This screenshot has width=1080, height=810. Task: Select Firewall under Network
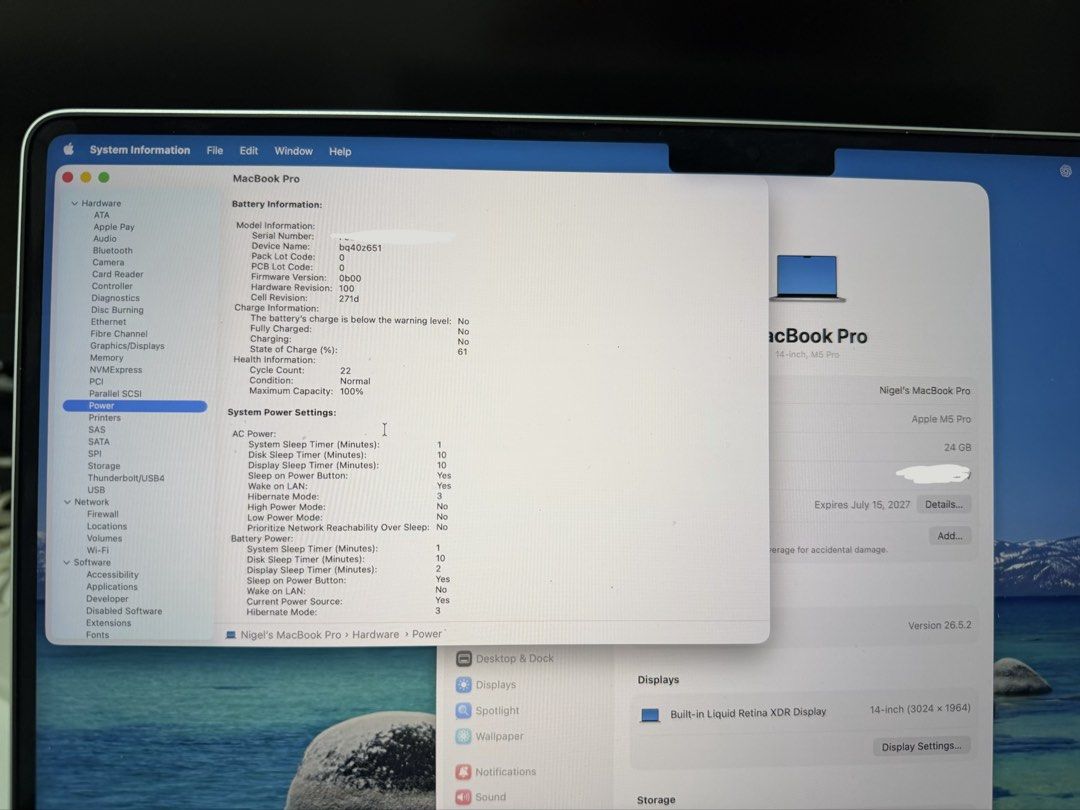(x=103, y=515)
